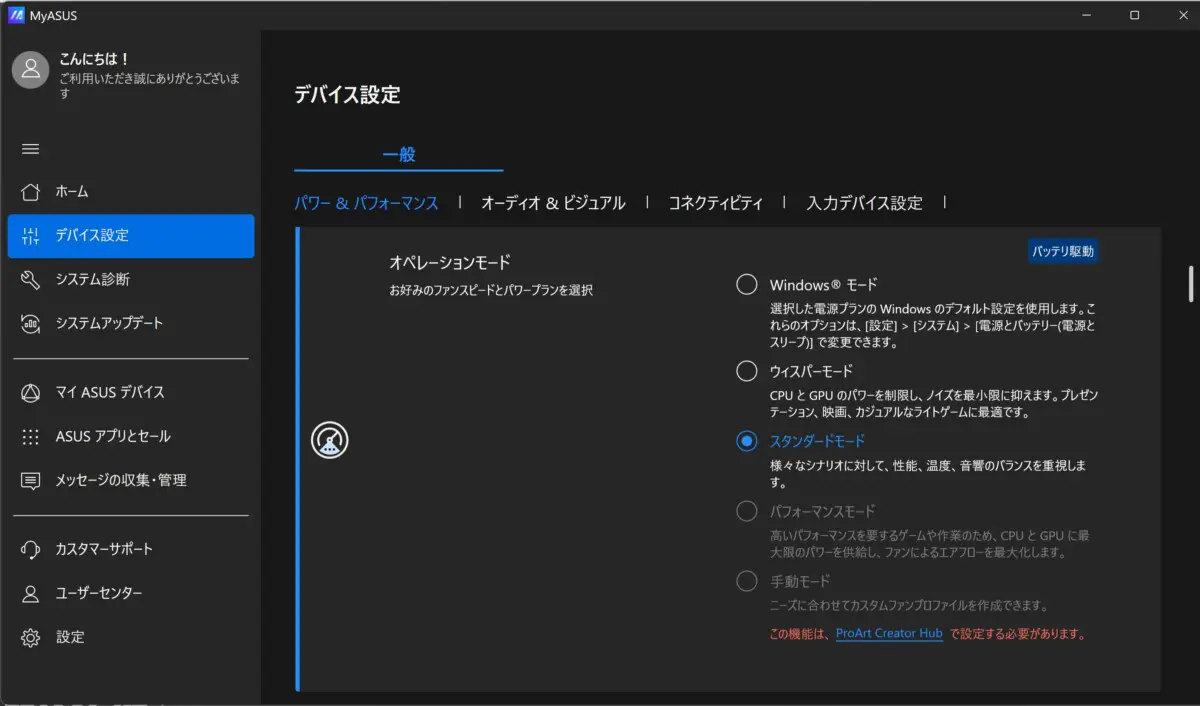1200x706 pixels.
Task: Click the メッセージの収集・管理 message icon
Action: coord(31,481)
